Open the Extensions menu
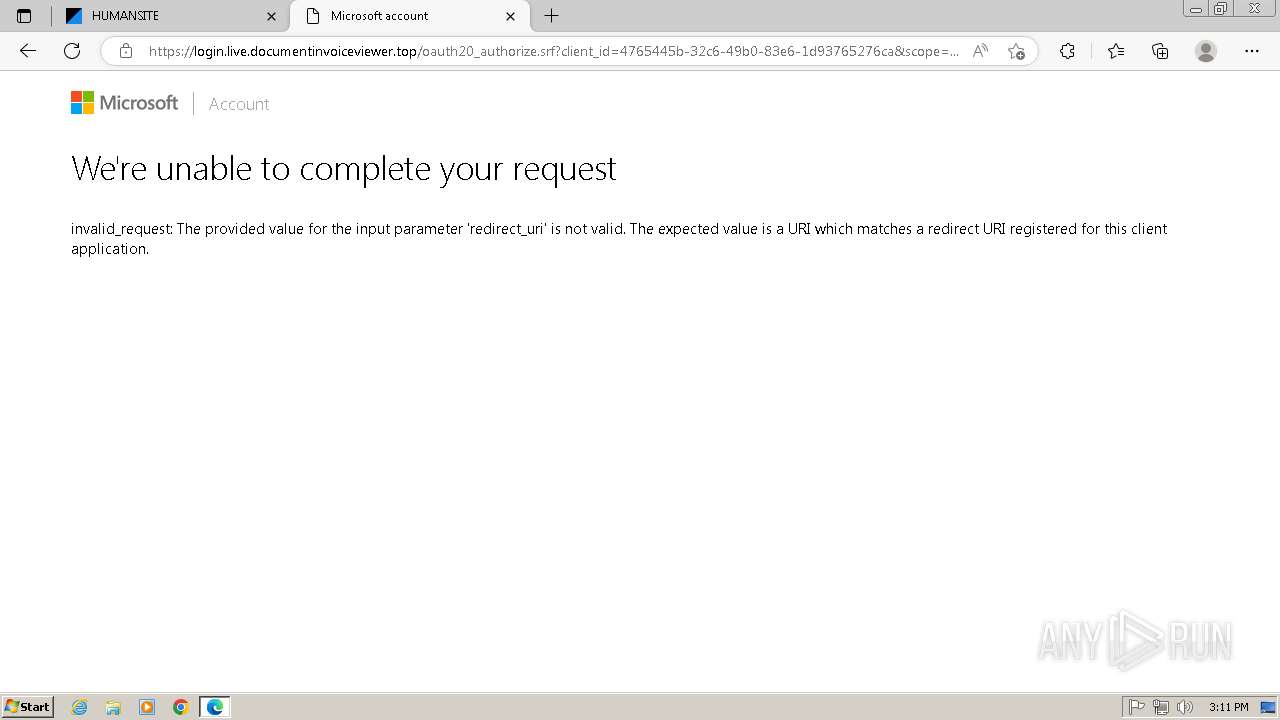This screenshot has width=1280, height=720. 1067,51
